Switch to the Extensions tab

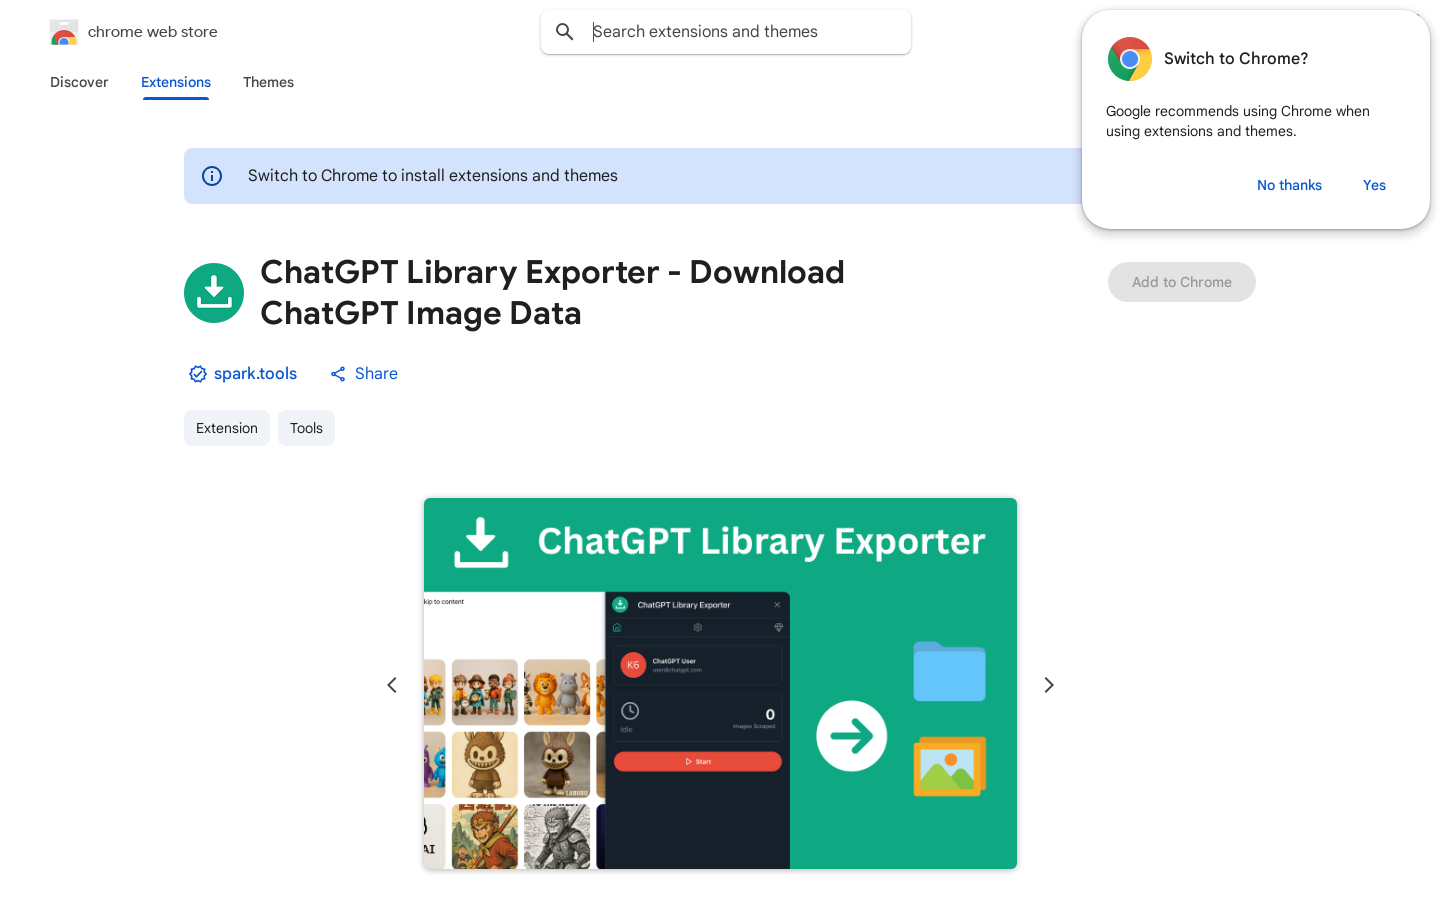pos(176,82)
